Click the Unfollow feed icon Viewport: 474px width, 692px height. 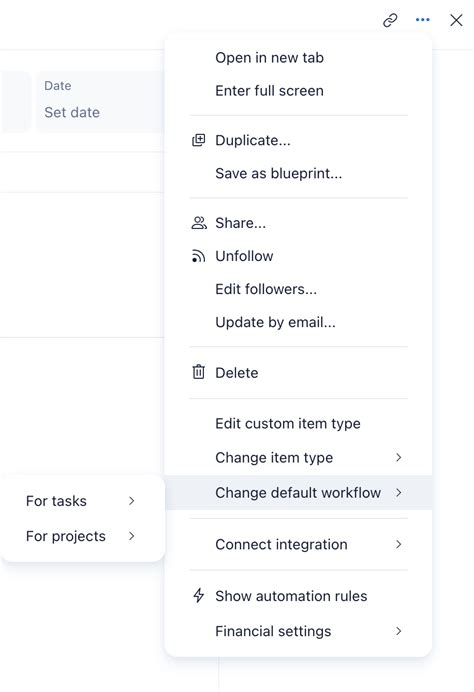(x=199, y=256)
